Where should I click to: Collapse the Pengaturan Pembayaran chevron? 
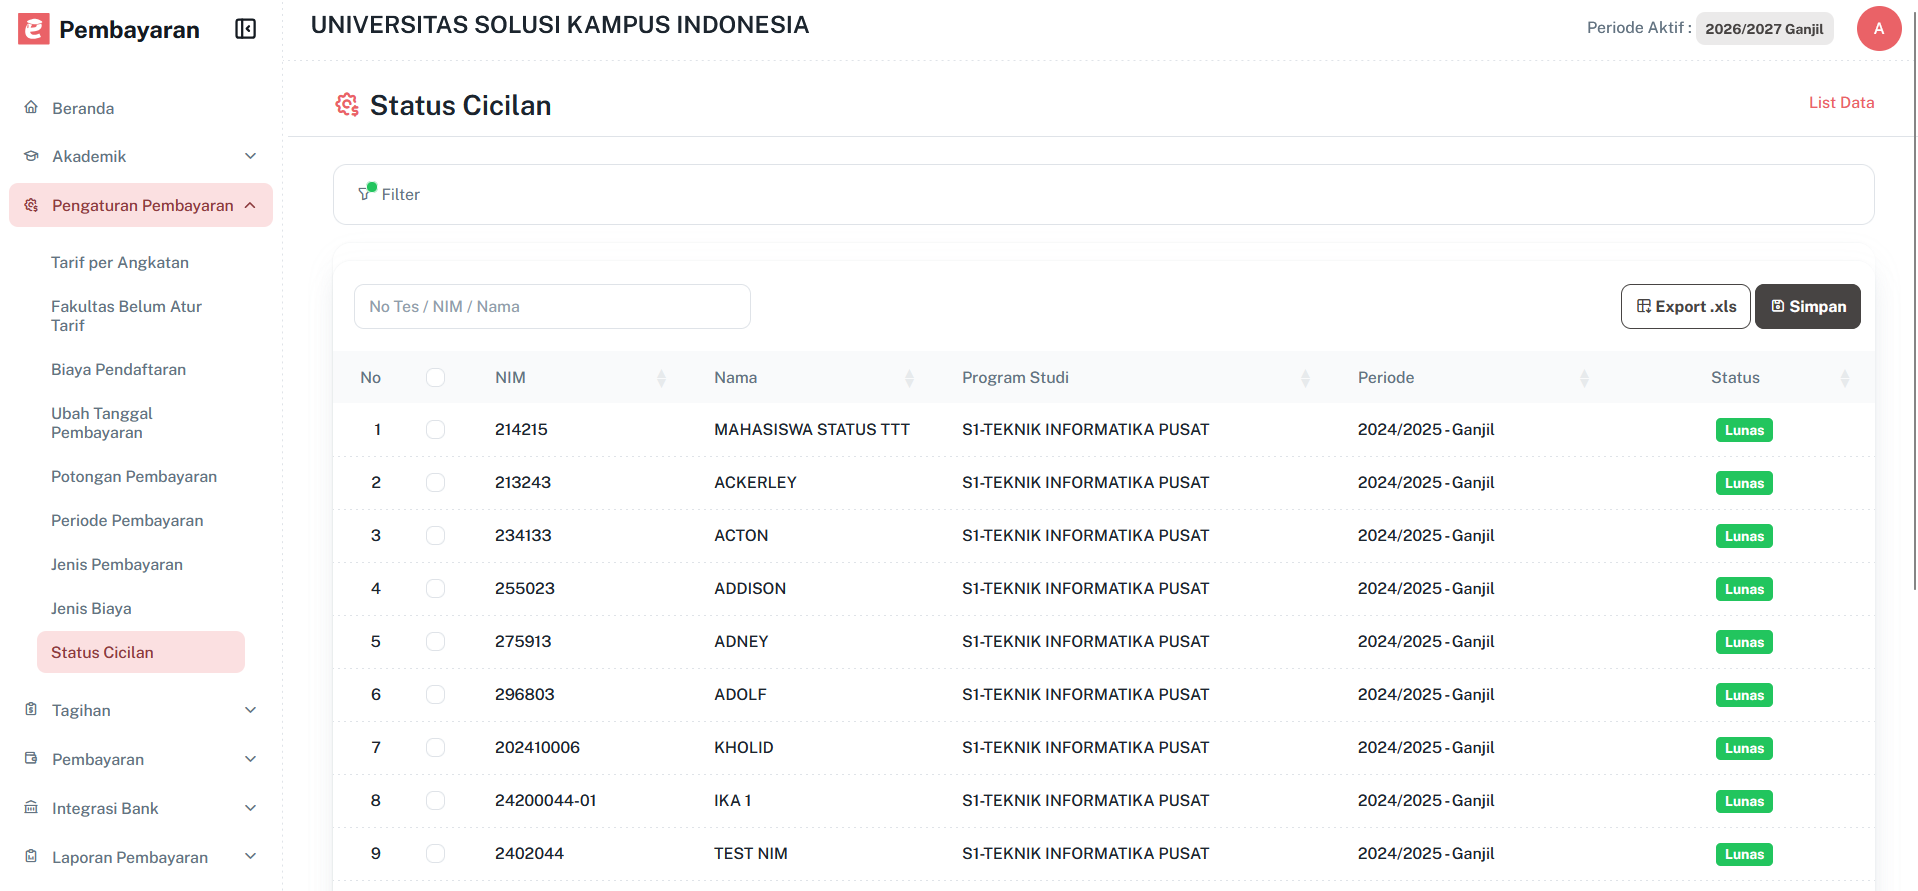click(250, 205)
